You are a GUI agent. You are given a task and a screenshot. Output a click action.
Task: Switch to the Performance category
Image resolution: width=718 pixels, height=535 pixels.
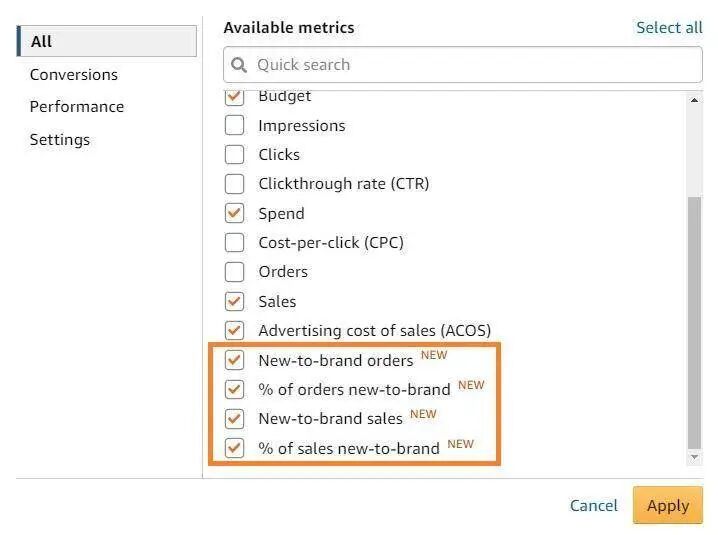pos(77,107)
